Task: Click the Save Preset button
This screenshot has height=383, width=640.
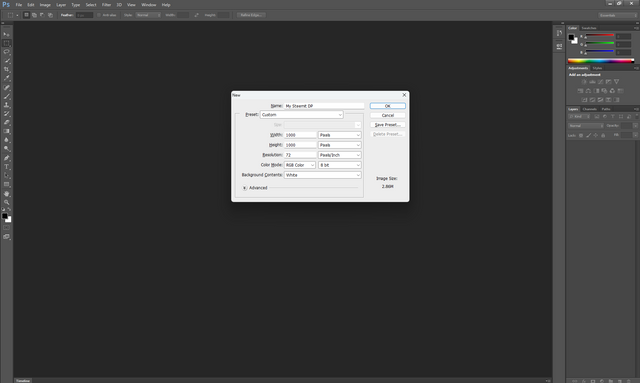Action: tap(388, 125)
